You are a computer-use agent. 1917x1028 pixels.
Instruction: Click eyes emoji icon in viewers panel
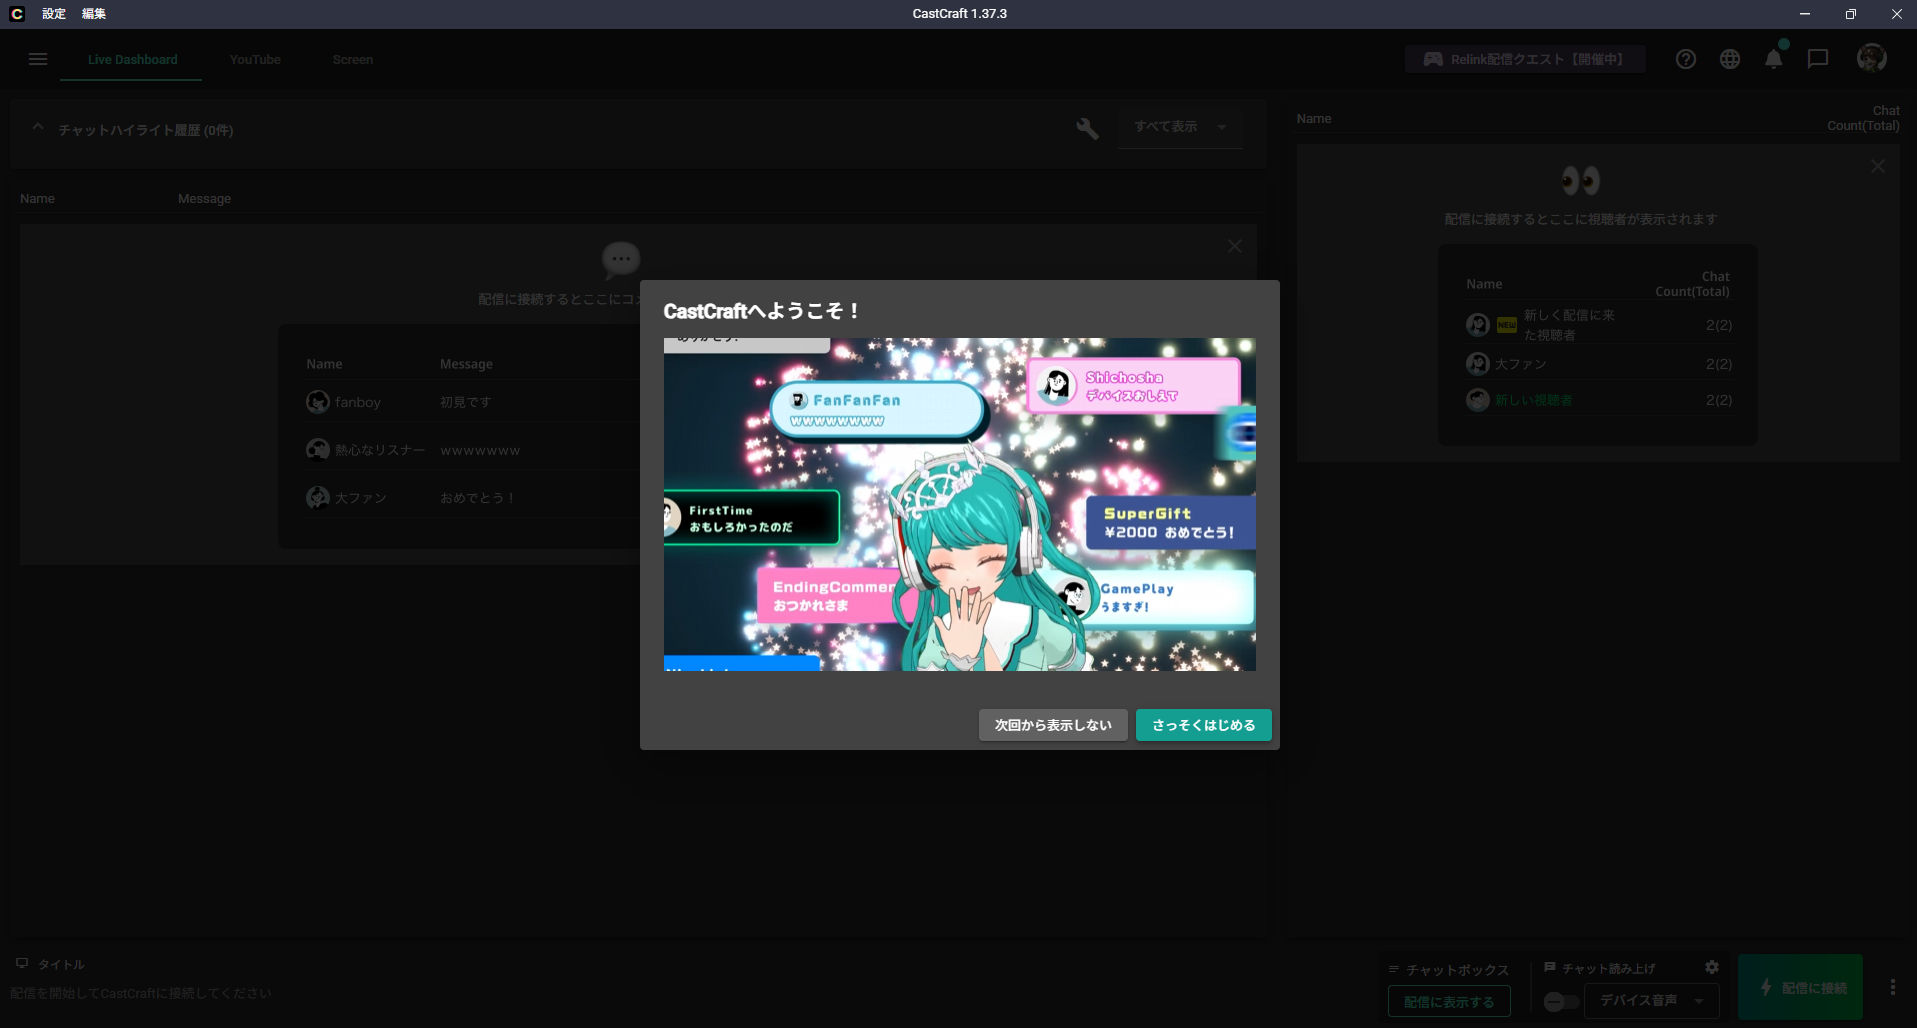[x=1581, y=181]
